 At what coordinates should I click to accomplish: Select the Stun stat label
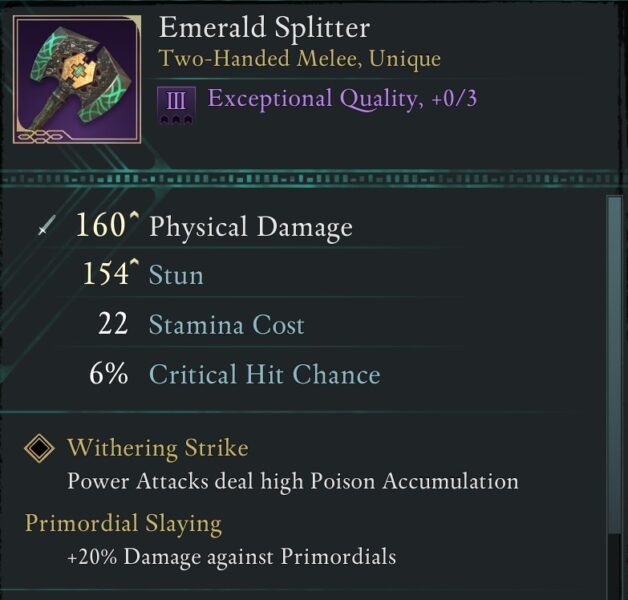pos(176,275)
